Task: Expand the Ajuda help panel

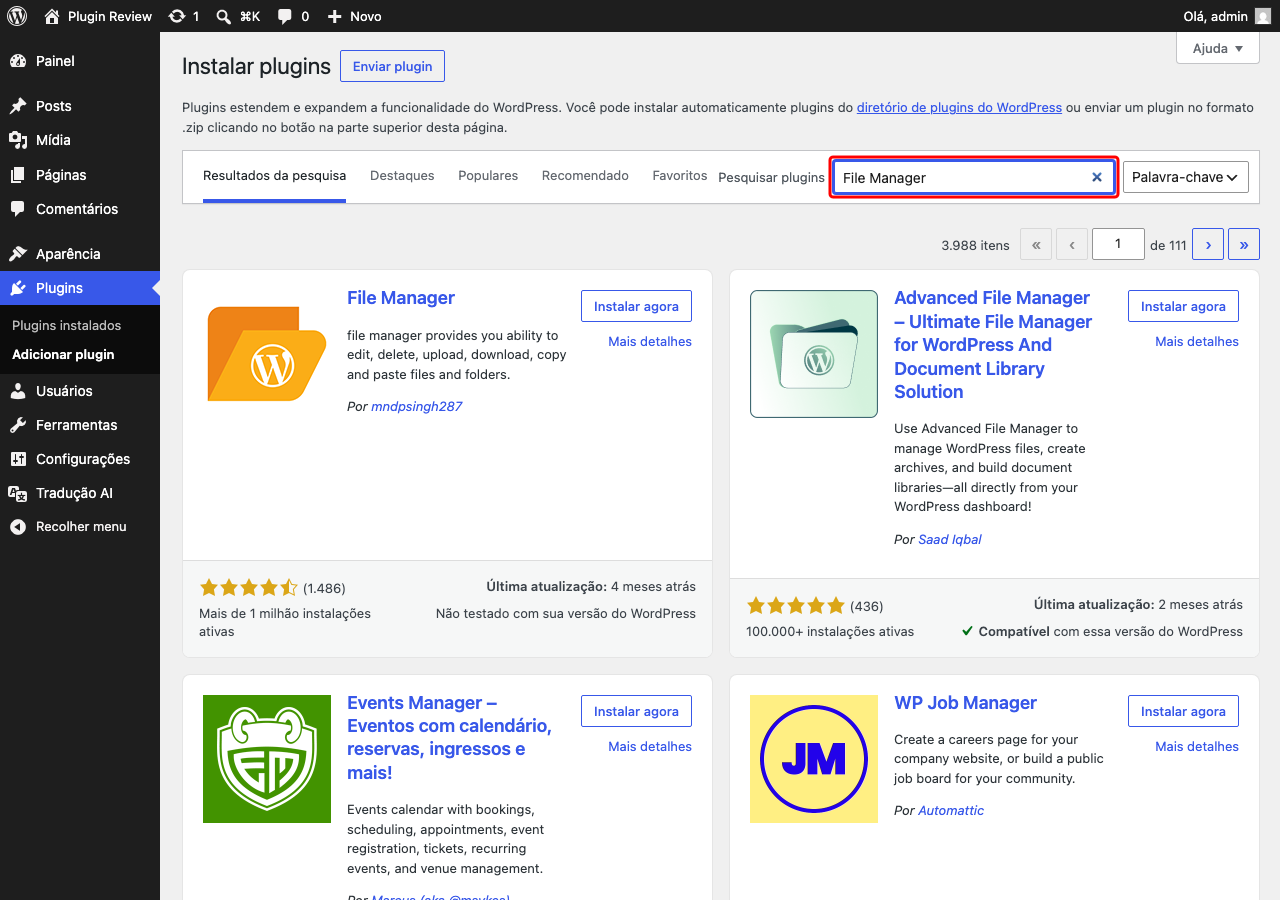Action: [1218, 48]
